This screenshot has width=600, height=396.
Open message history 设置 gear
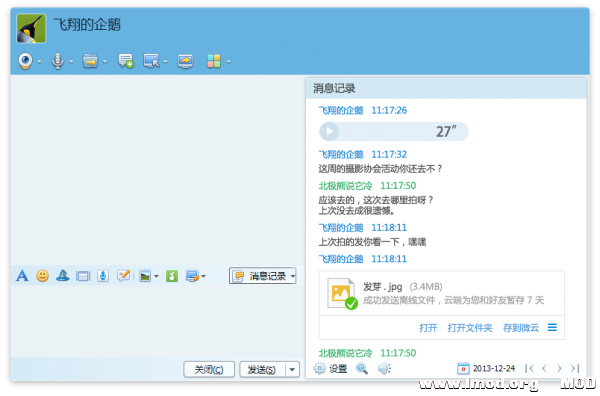[330, 369]
